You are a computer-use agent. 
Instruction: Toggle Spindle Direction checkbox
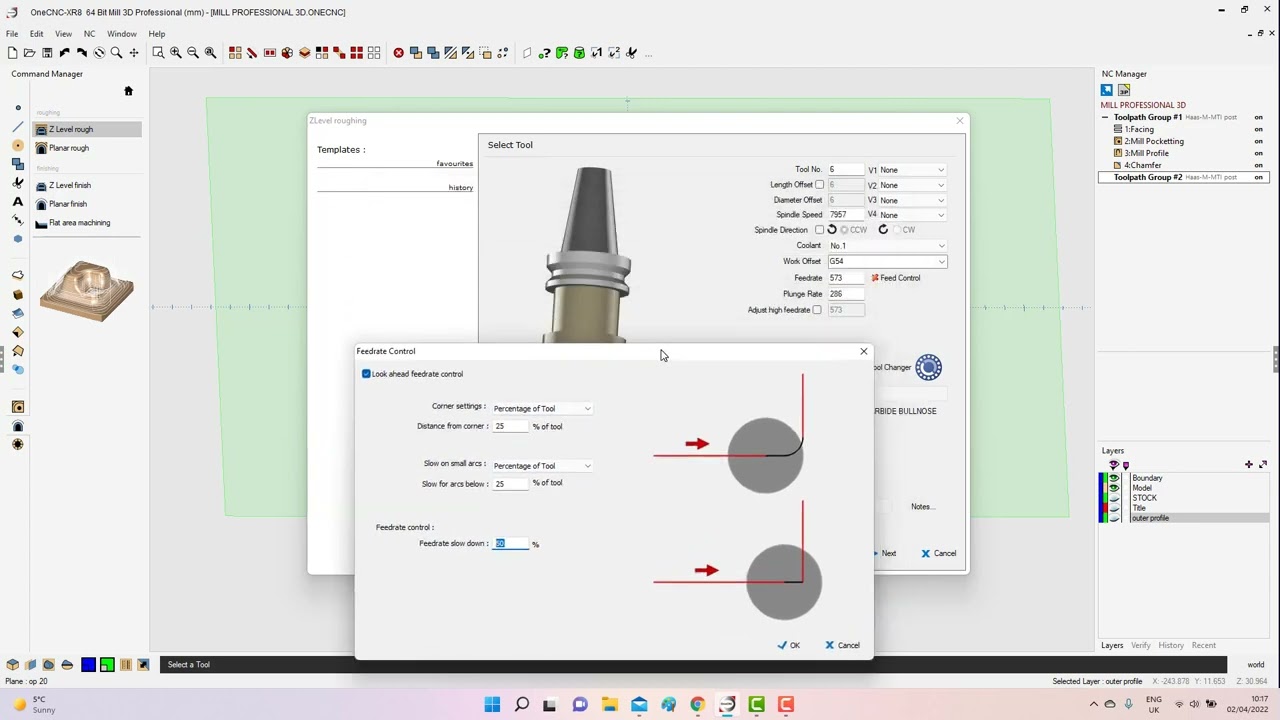[x=820, y=230]
